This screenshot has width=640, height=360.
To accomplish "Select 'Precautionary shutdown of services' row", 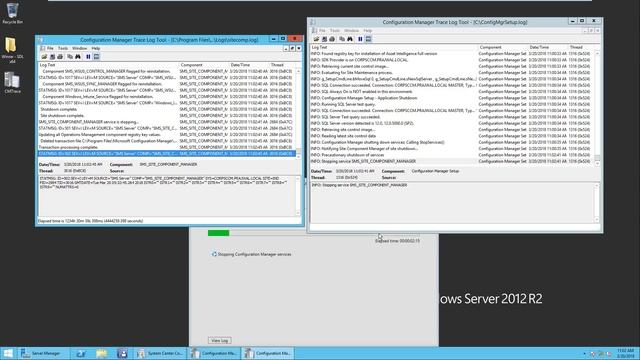I will pyautogui.click(x=452, y=155).
